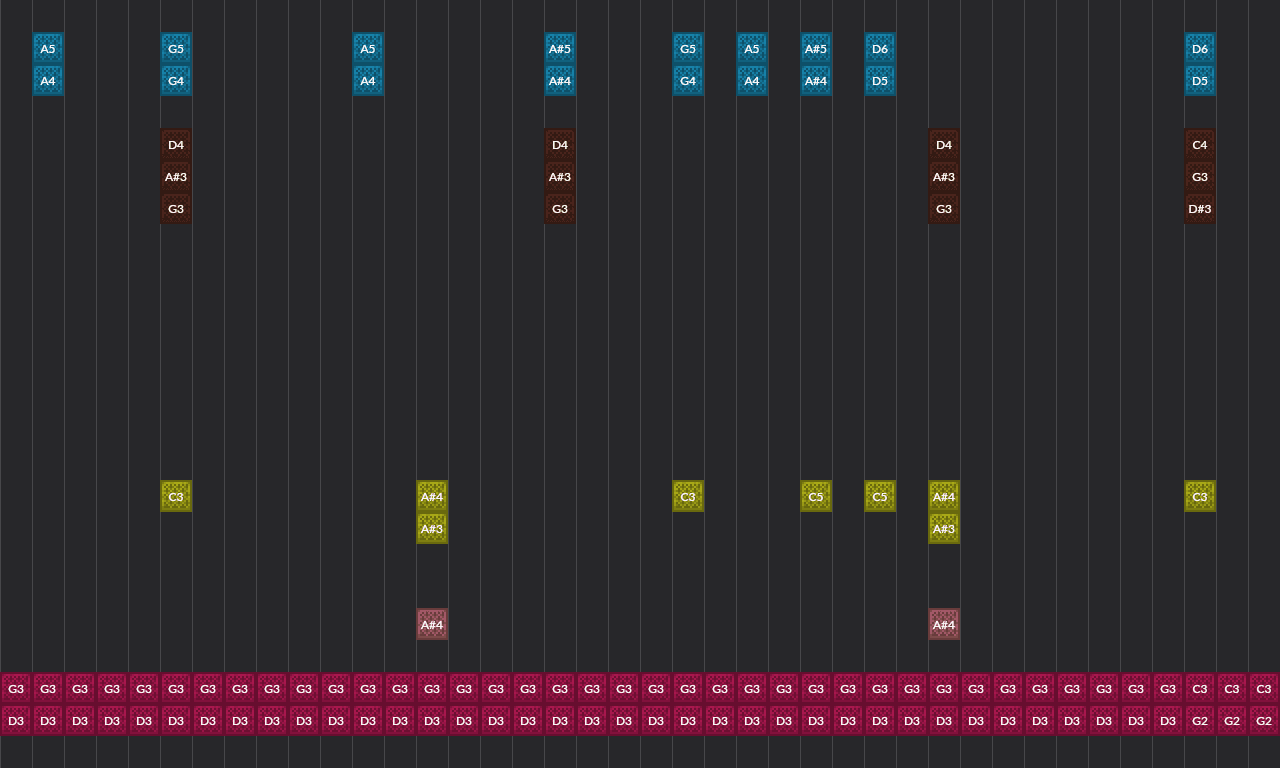The width and height of the screenshot is (1280, 768).
Task: Click the yellow A#4 note under a D4 chord
Action: coord(944,497)
